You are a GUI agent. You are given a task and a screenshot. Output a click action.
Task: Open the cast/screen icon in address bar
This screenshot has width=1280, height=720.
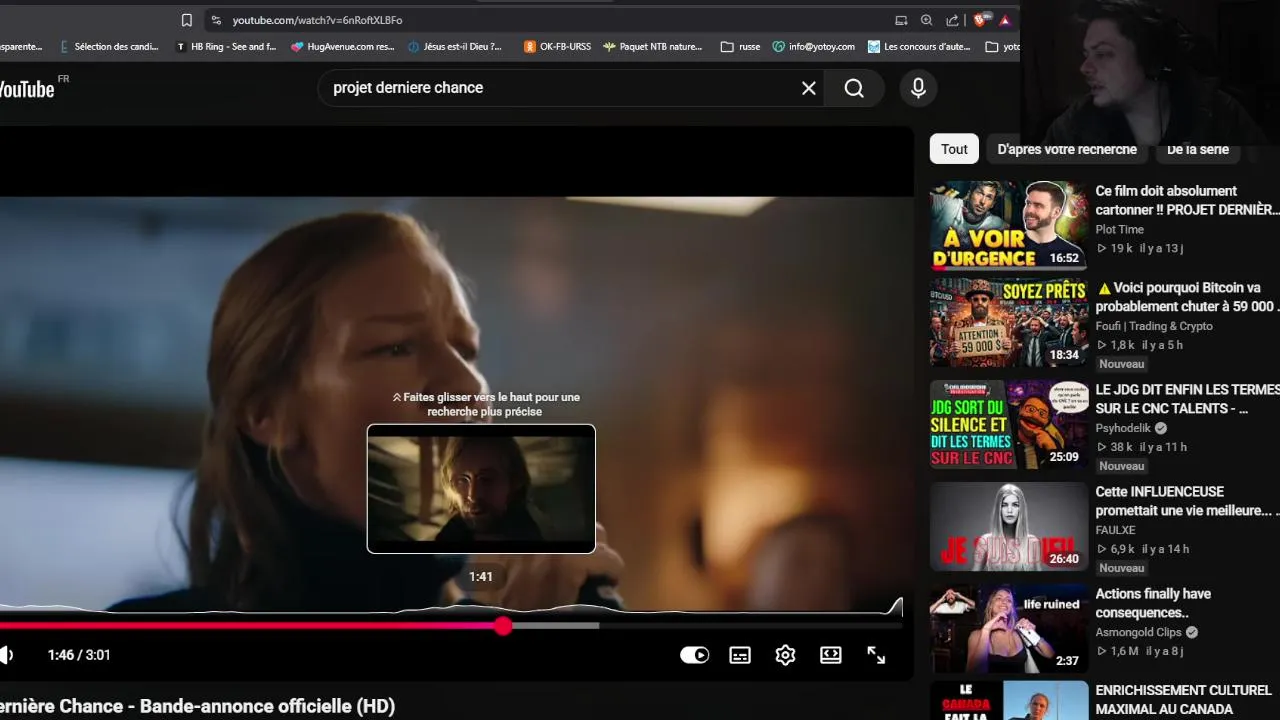(x=901, y=20)
